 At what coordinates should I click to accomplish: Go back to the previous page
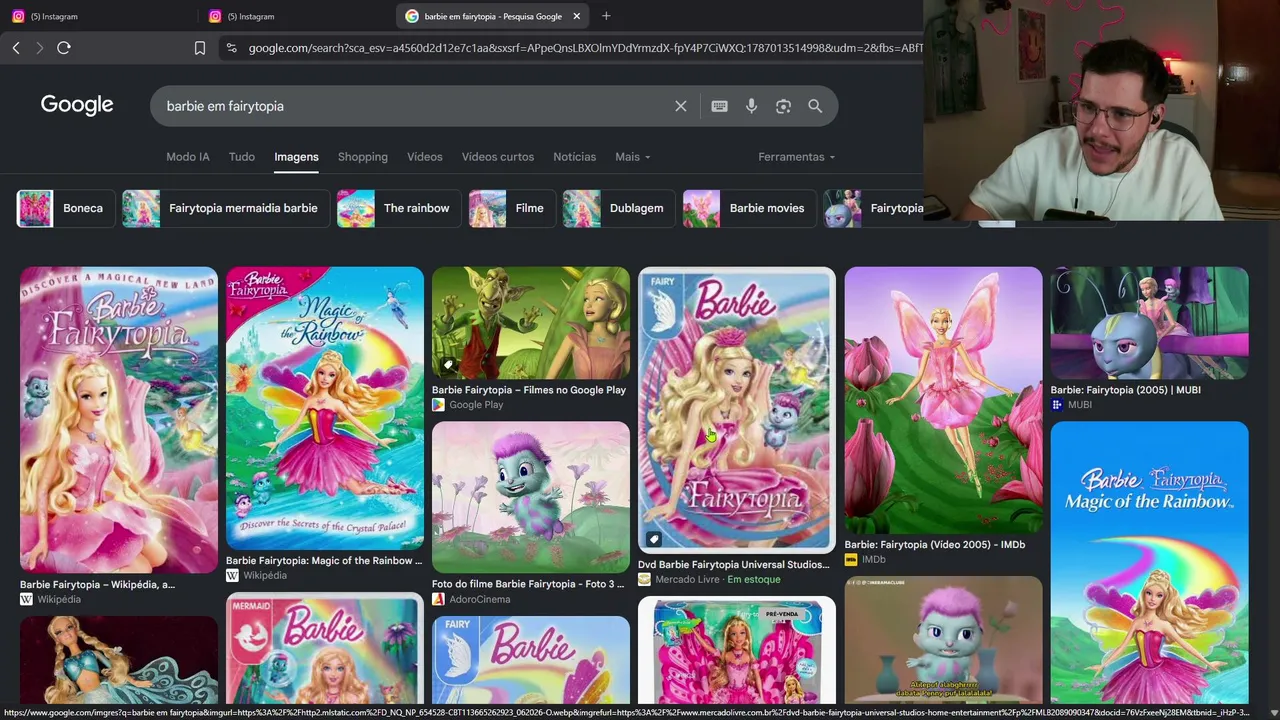16,48
